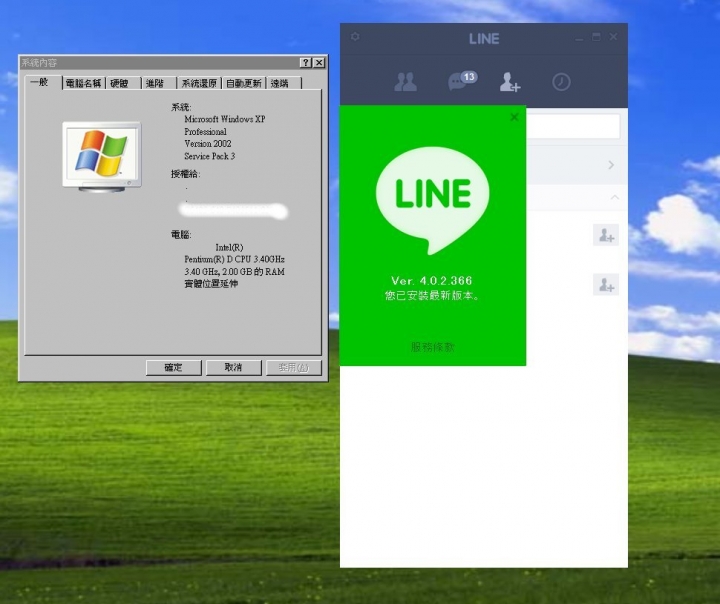The image size is (720, 604).
Task: Open the LINE friends list tab
Action: pos(405,82)
